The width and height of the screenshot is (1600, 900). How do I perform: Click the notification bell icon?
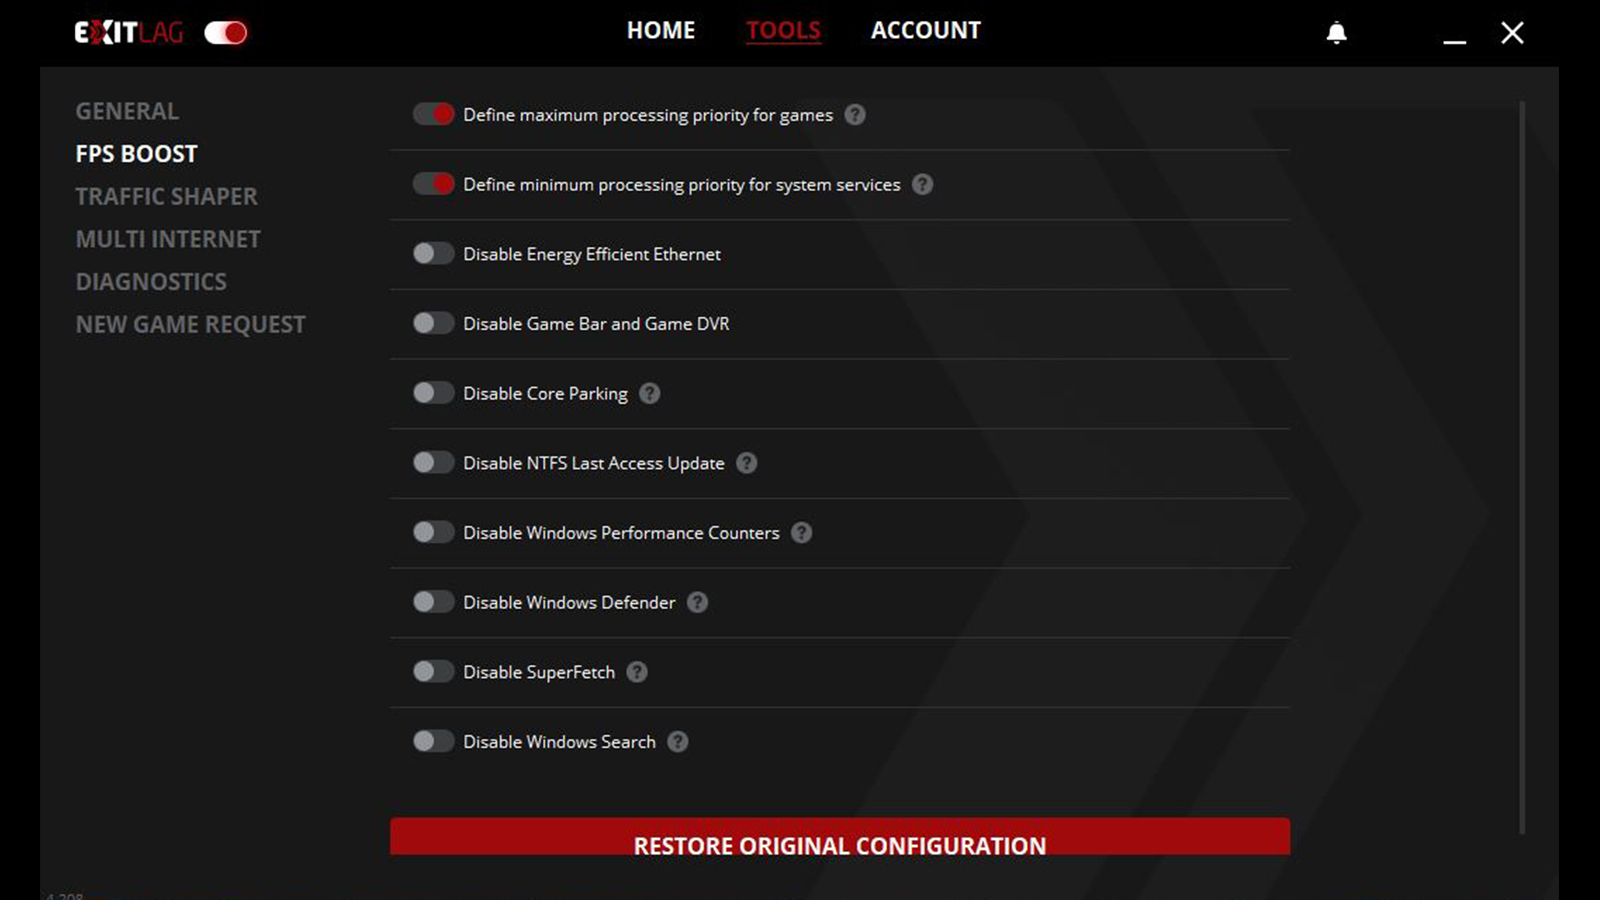(x=1336, y=33)
